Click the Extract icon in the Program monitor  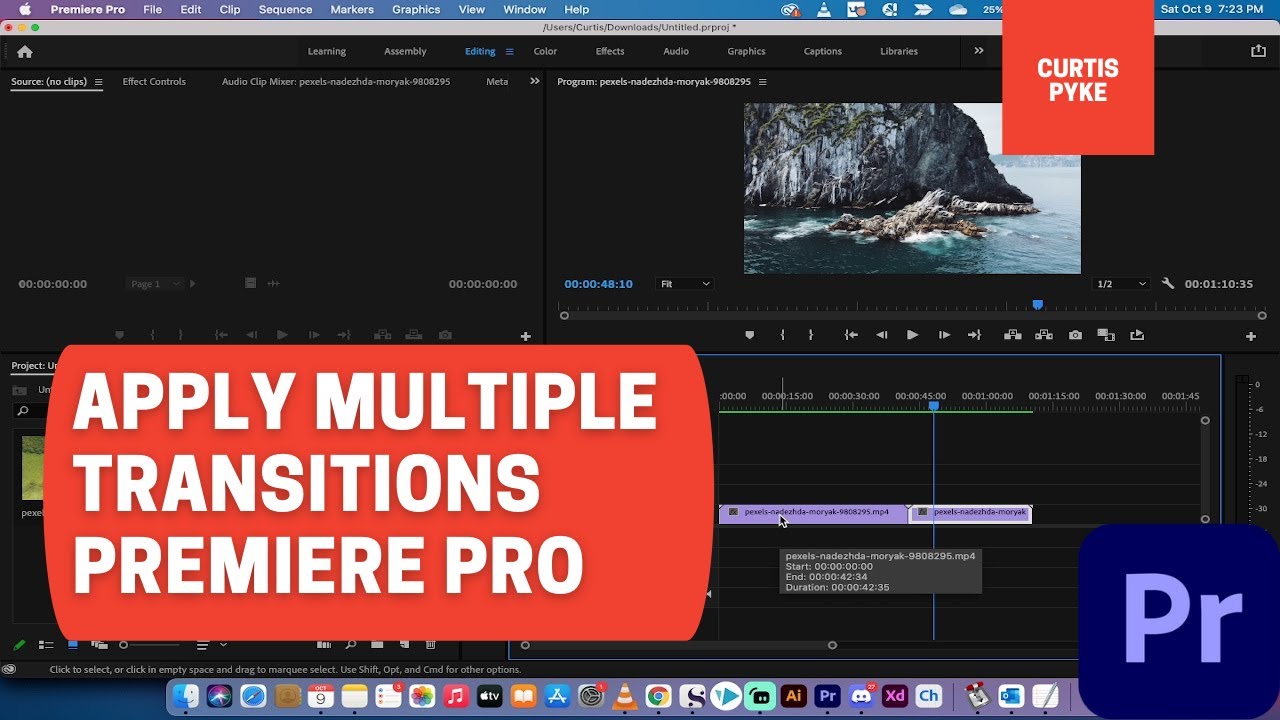(x=1043, y=335)
